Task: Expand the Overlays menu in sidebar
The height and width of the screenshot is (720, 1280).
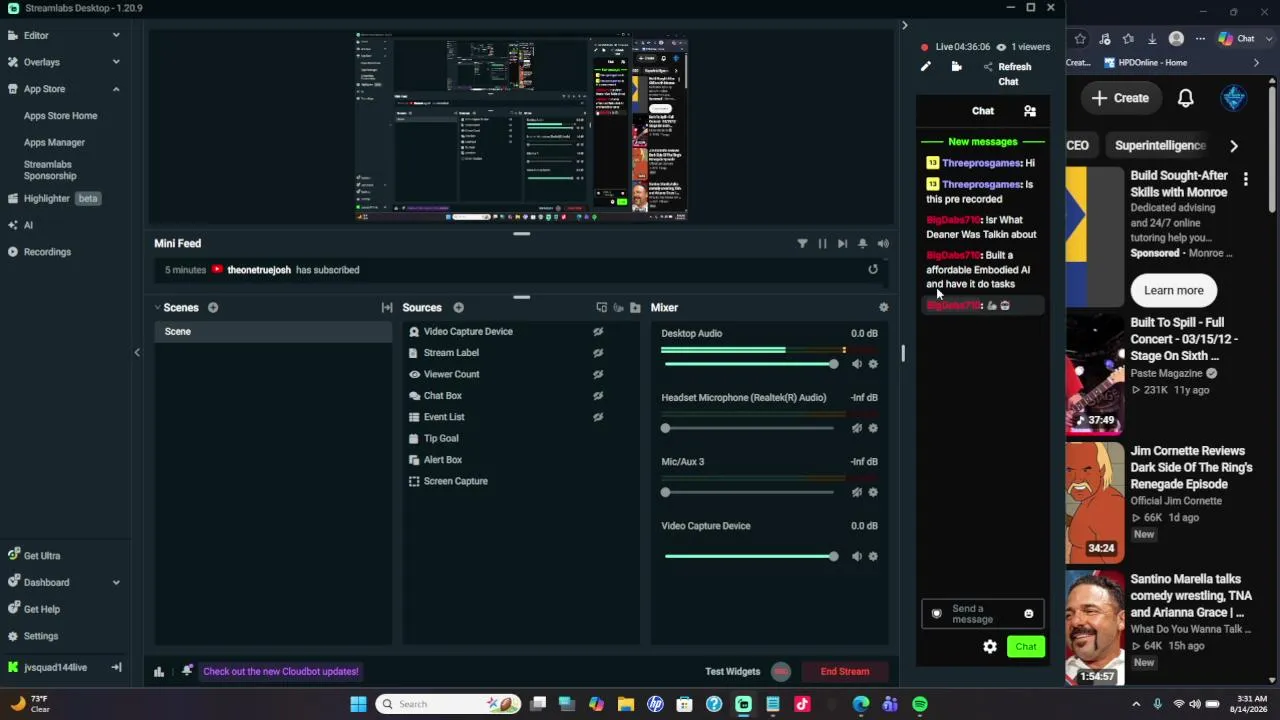Action: tap(116, 62)
